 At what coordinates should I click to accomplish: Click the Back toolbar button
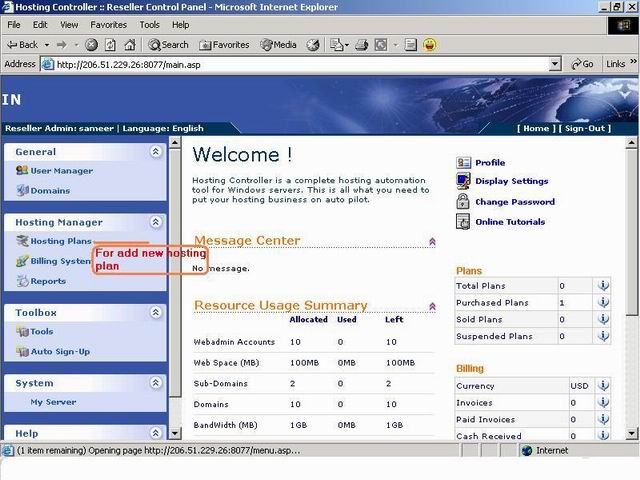coord(22,45)
